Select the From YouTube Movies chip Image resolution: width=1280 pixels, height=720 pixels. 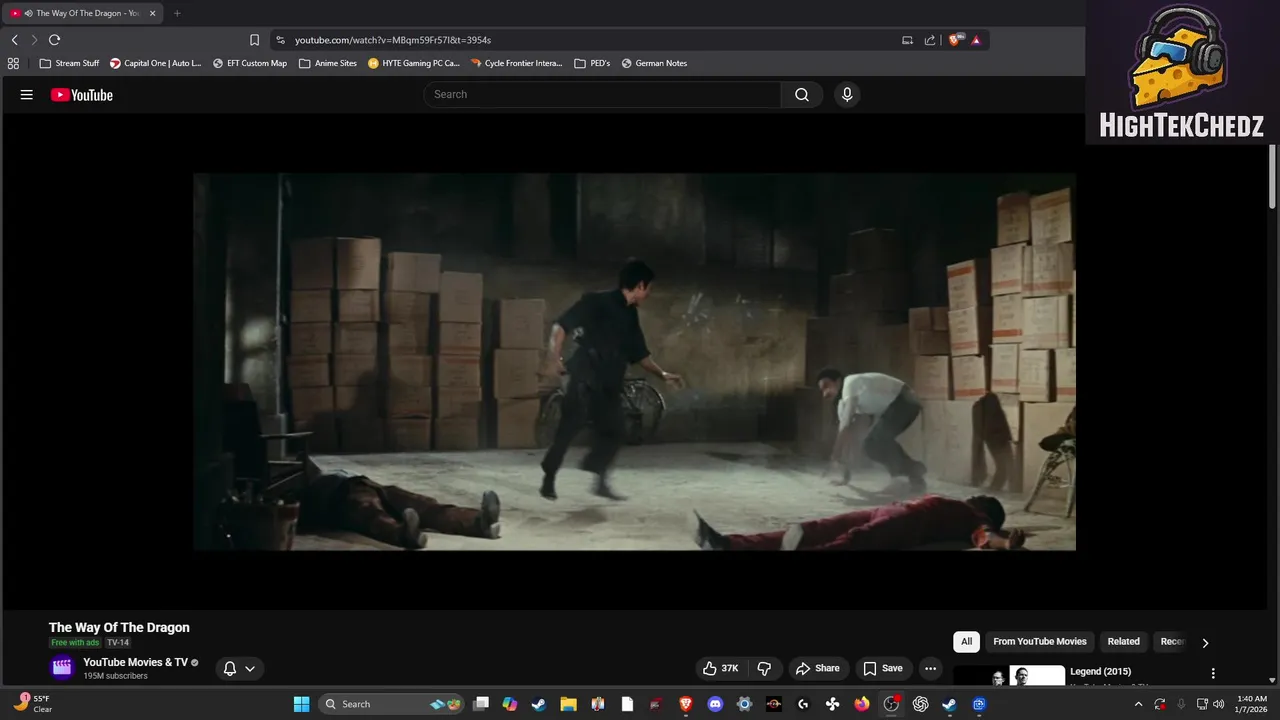1040,642
